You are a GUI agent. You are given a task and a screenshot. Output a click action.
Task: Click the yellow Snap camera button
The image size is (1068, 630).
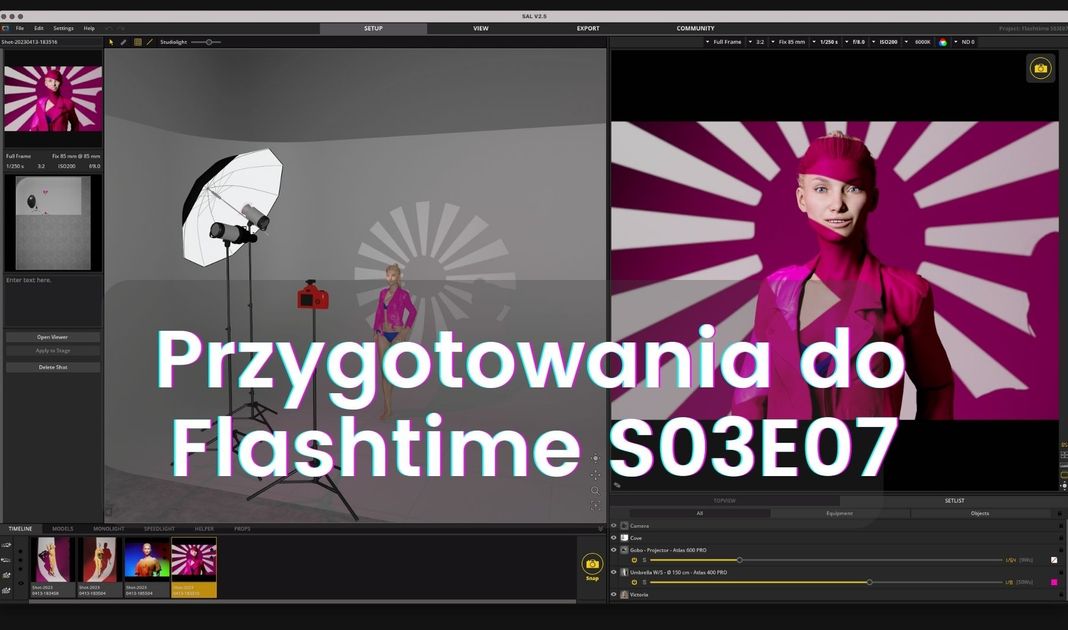coord(592,565)
